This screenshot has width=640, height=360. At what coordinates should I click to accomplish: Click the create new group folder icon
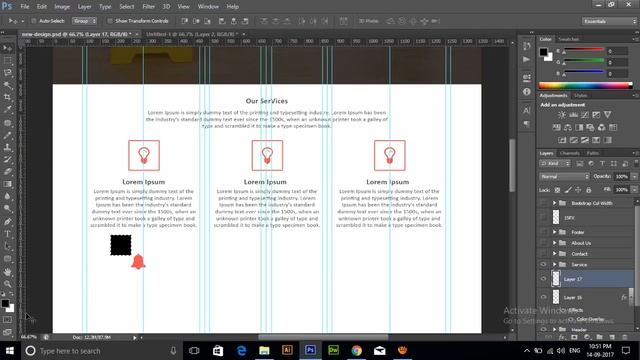tap(599, 337)
